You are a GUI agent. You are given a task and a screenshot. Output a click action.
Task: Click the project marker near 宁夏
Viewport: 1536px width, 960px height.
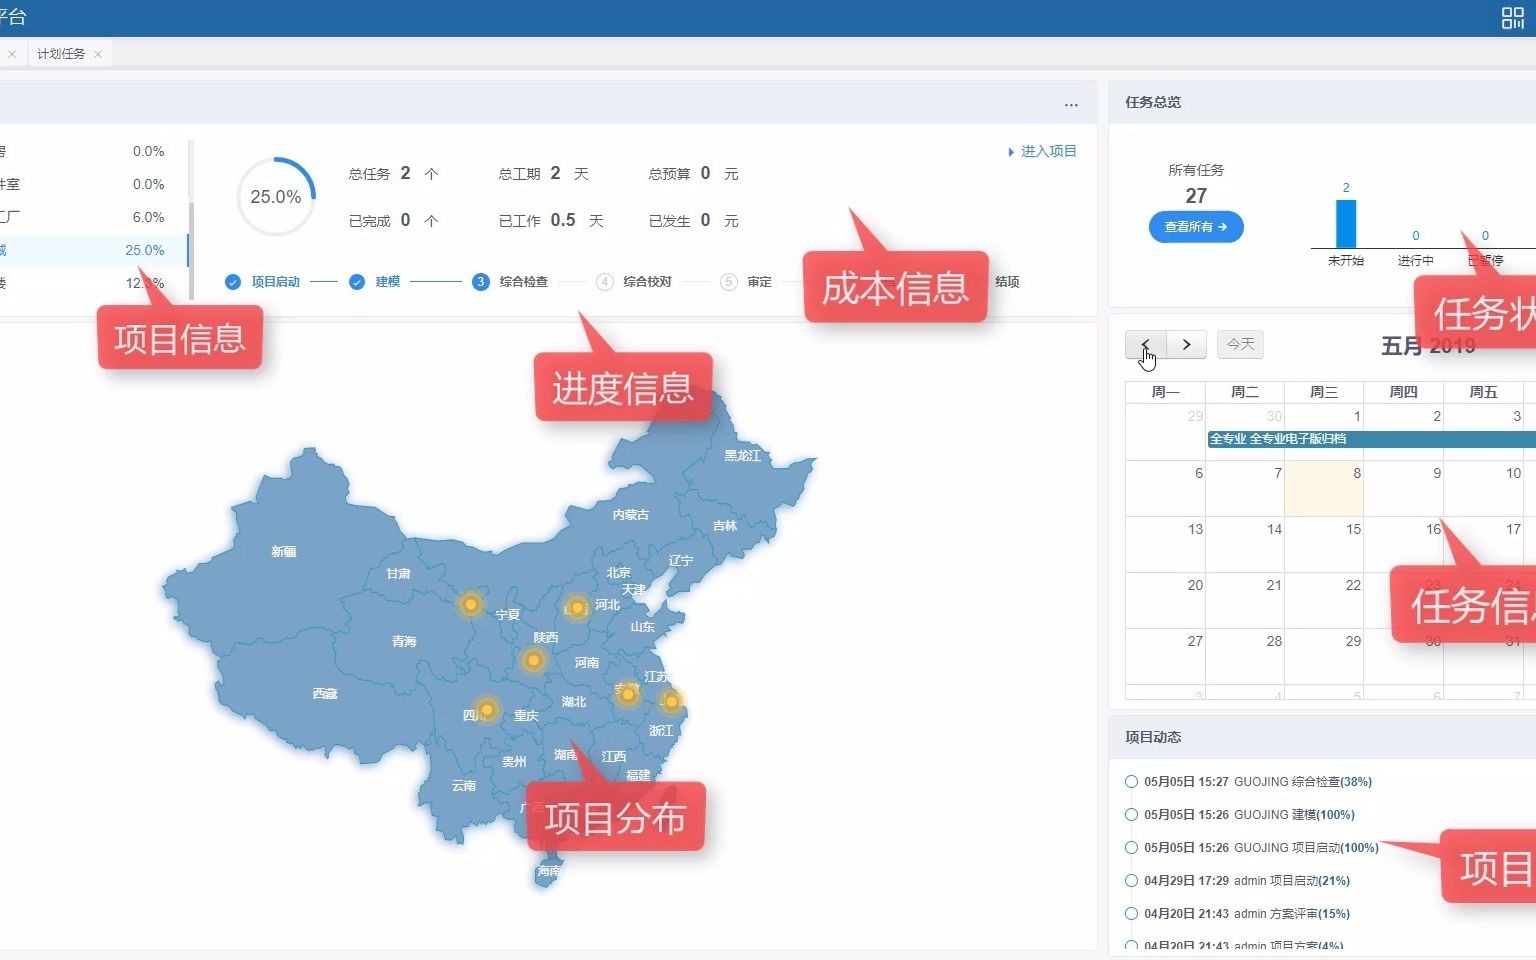click(470, 604)
